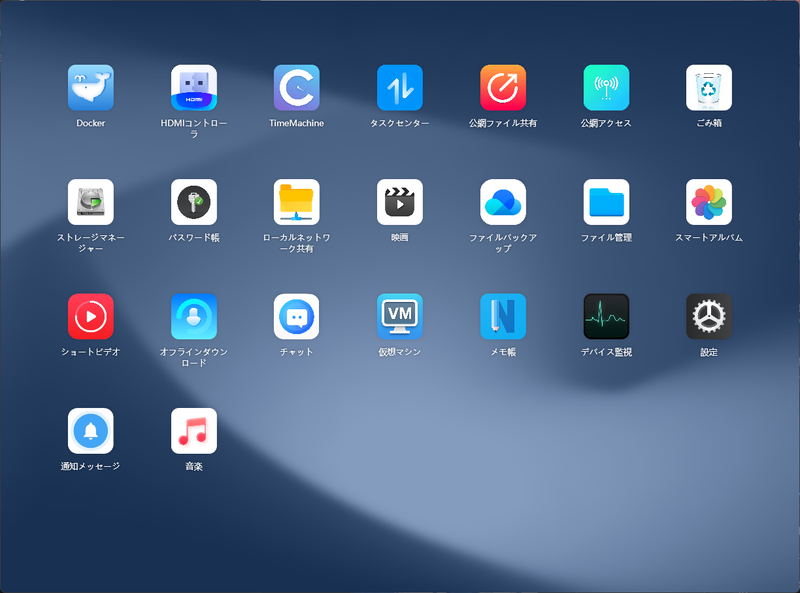
Task: Open the パスワード帳 key icon
Action: [194, 202]
